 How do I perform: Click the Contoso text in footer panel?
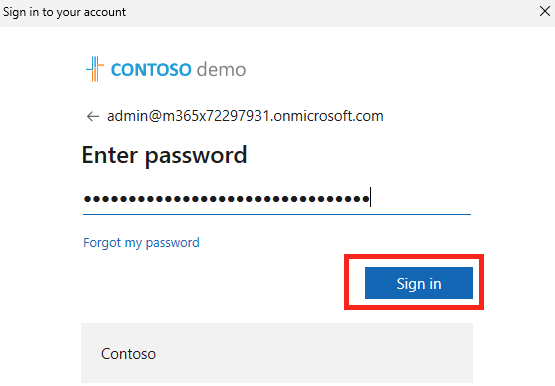(x=128, y=354)
